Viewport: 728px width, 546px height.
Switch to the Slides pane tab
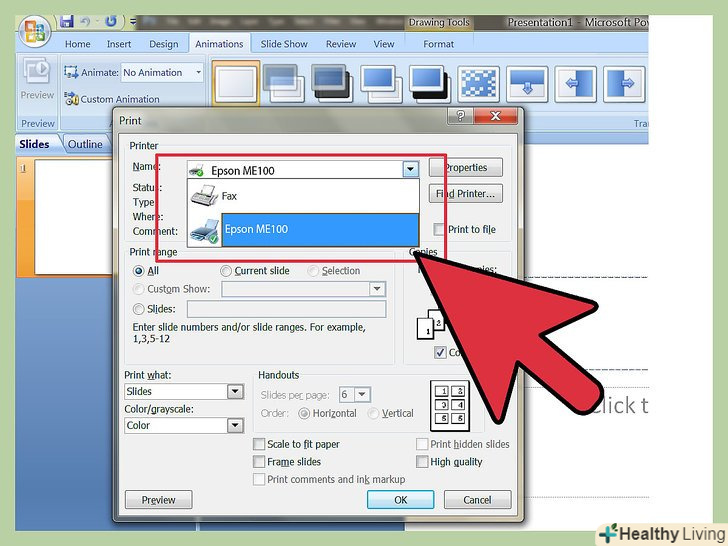(34, 144)
